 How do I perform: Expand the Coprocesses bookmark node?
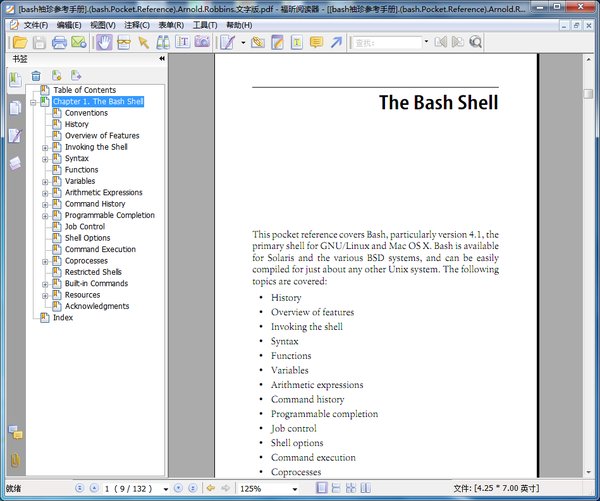(45, 262)
